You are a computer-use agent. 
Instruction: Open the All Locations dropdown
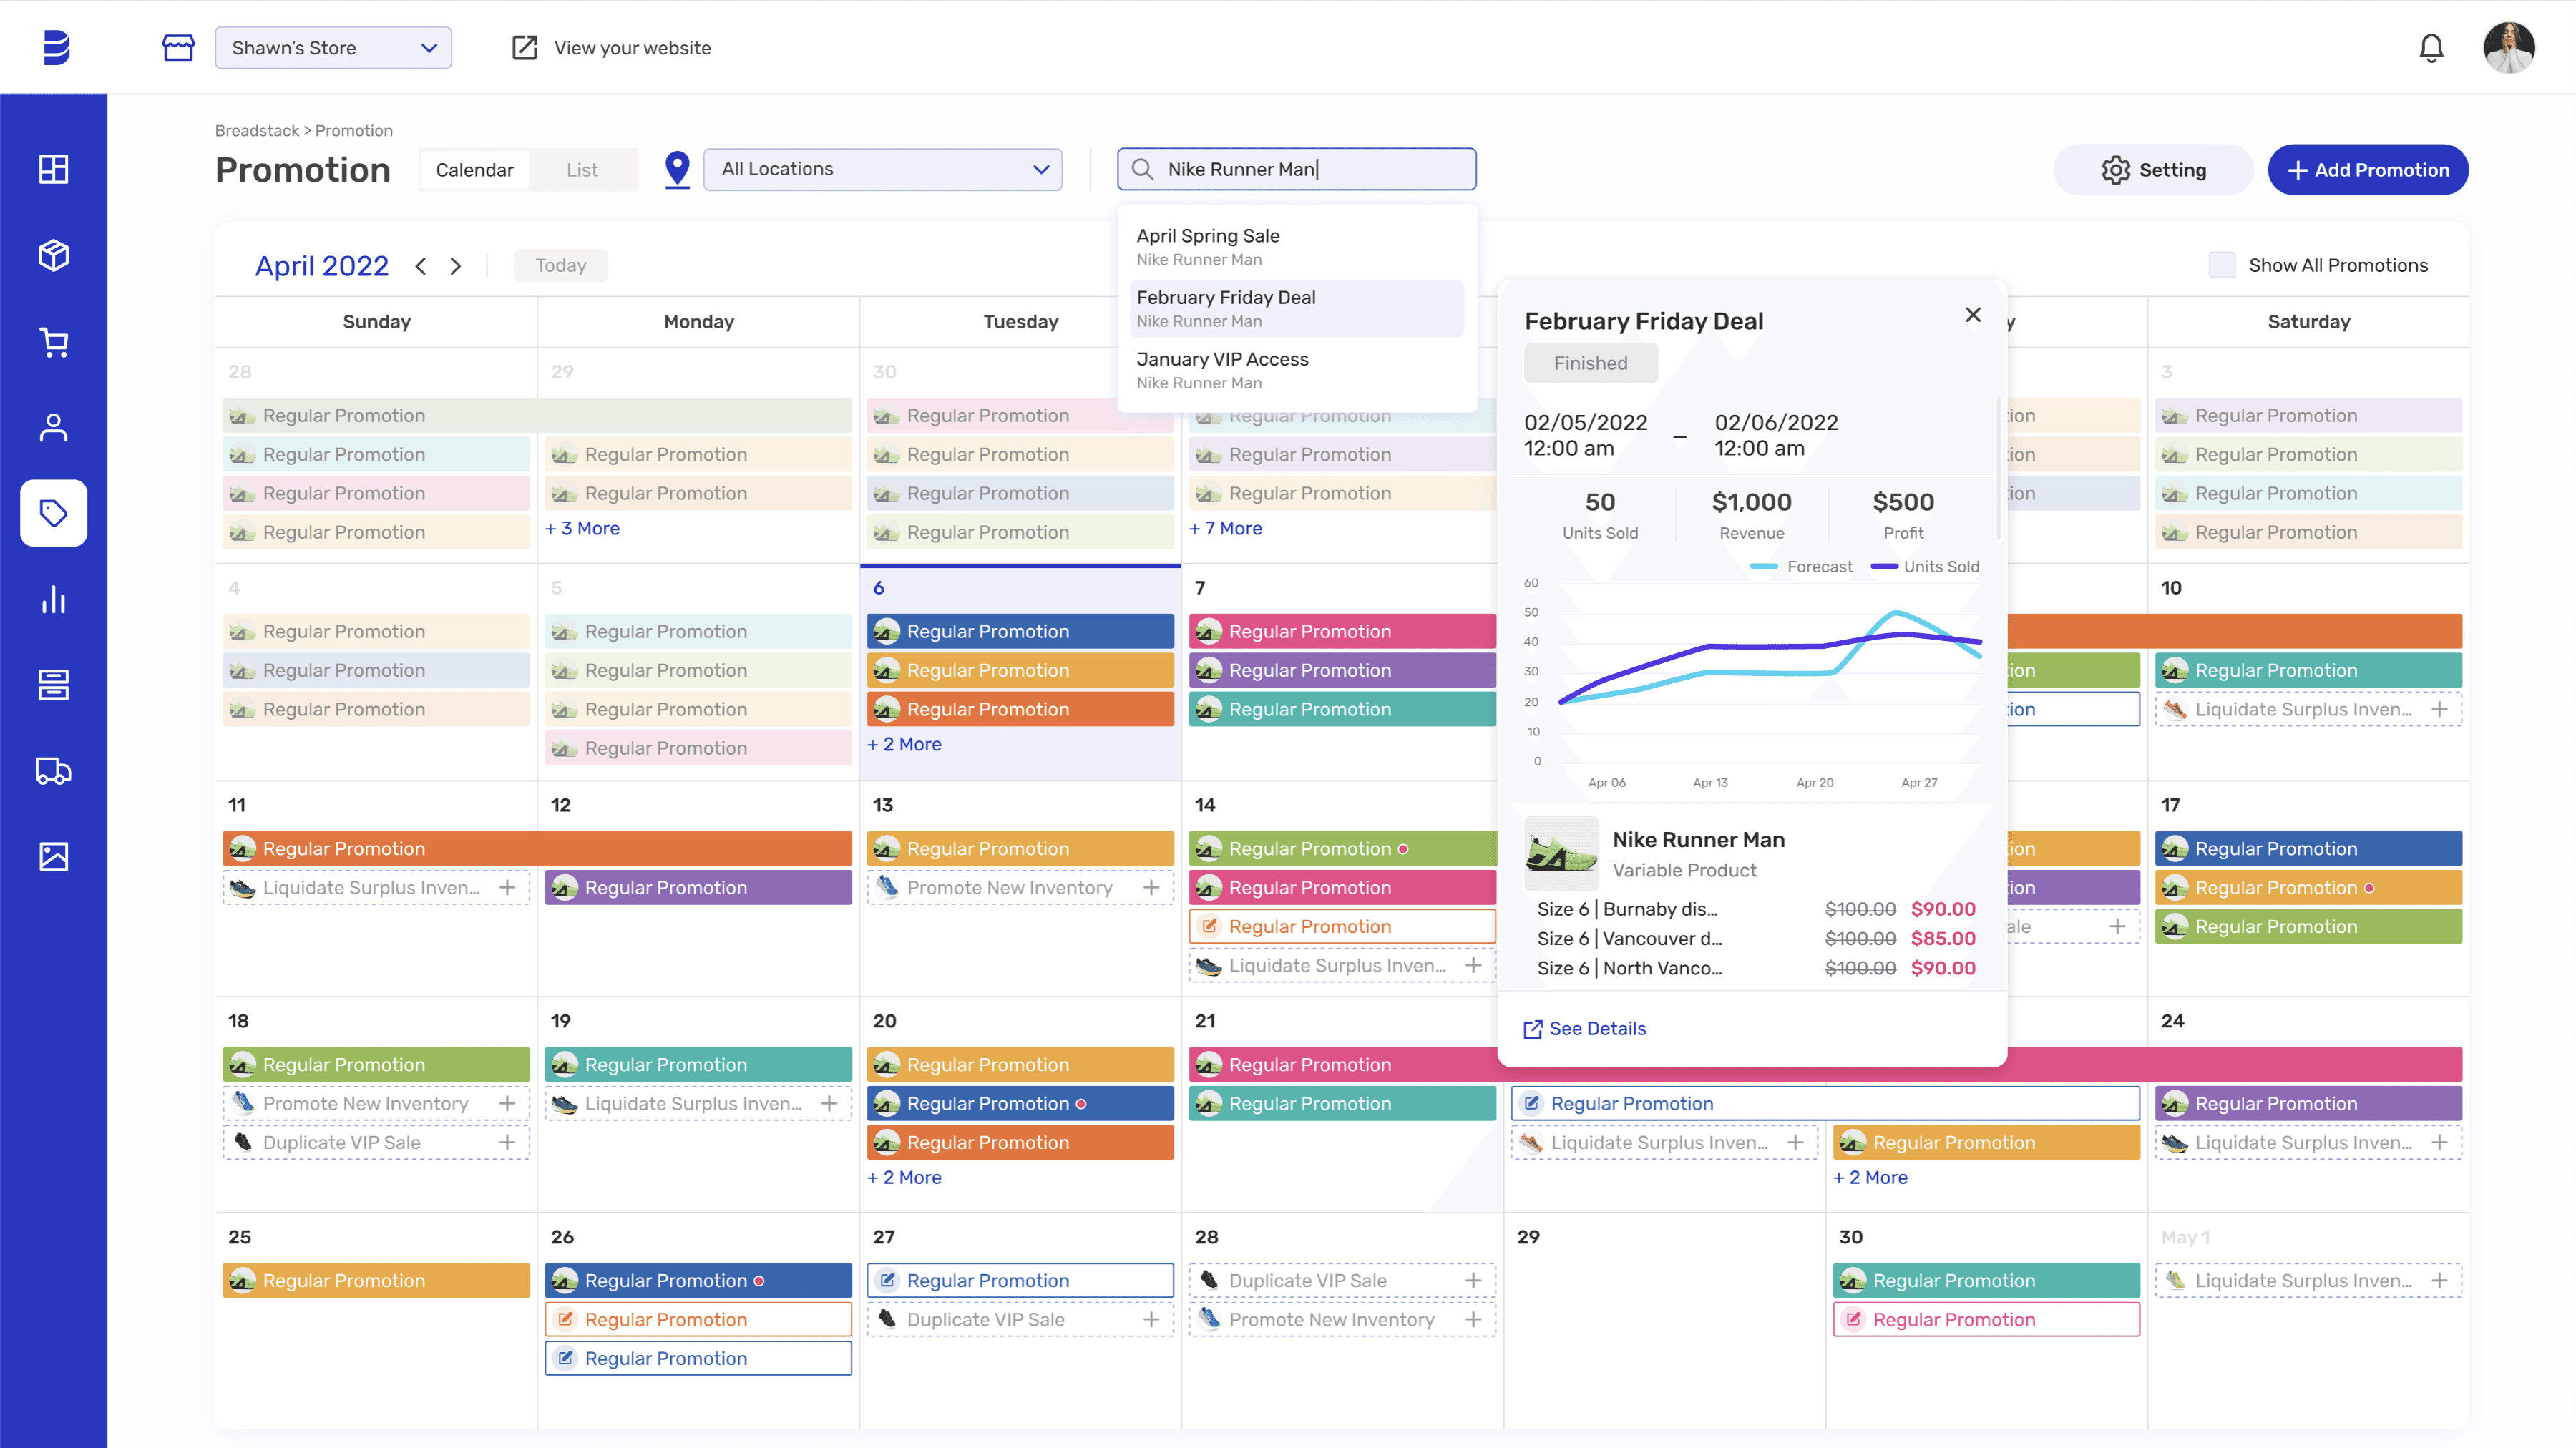(883, 169)
